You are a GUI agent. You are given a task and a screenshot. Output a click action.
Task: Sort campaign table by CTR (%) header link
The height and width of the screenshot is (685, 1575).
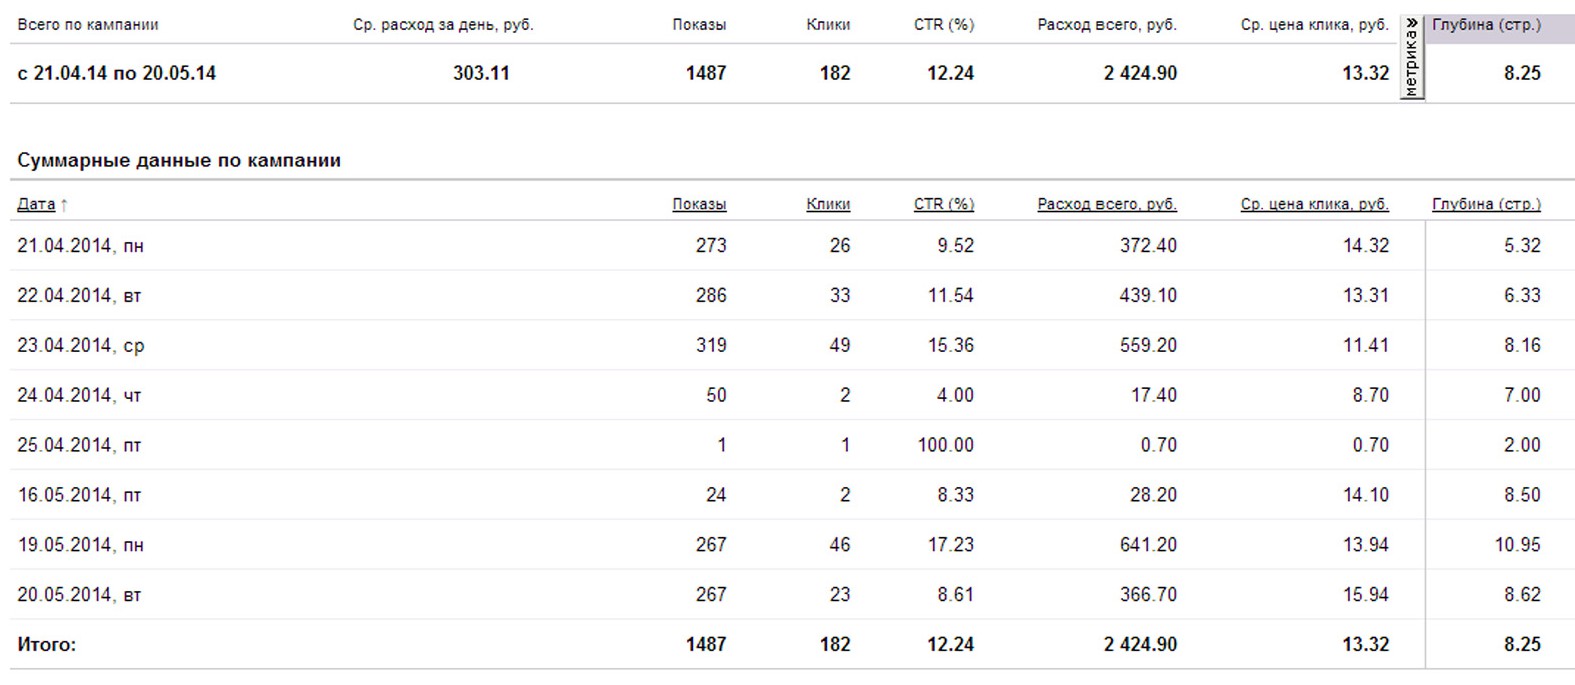[943, 204]
